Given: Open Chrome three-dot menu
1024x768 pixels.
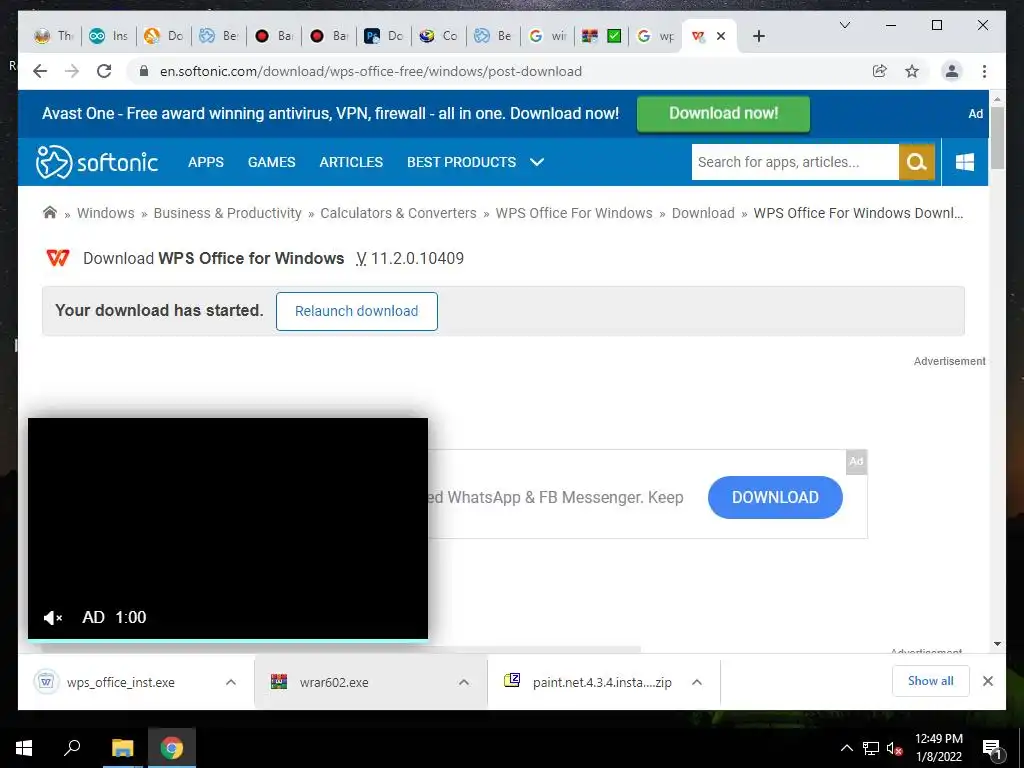Looking at the screenshot, I should [984, 71].
